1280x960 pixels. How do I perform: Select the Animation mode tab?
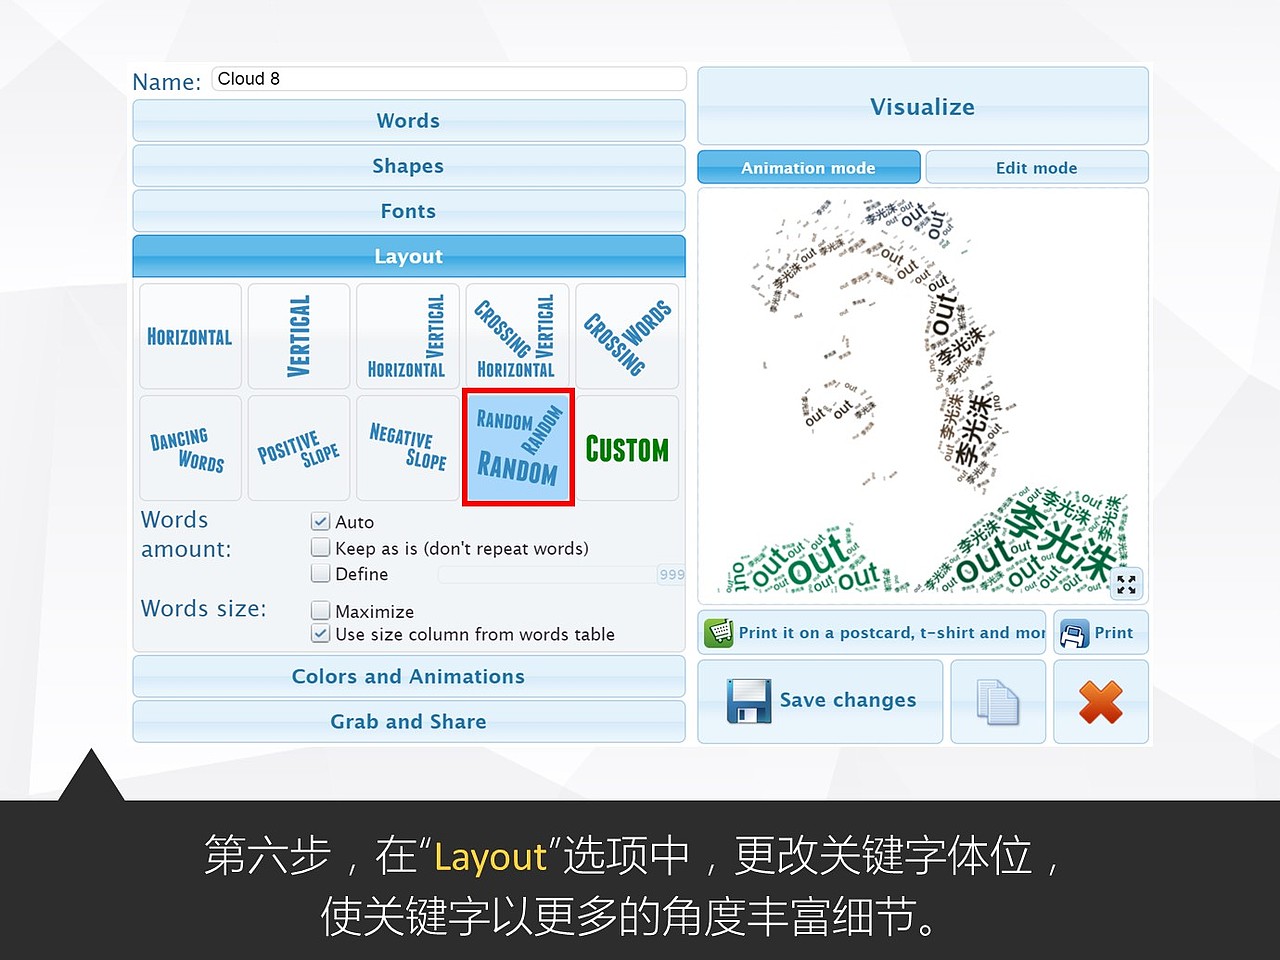pyautogui.click(x=808, y=167)
